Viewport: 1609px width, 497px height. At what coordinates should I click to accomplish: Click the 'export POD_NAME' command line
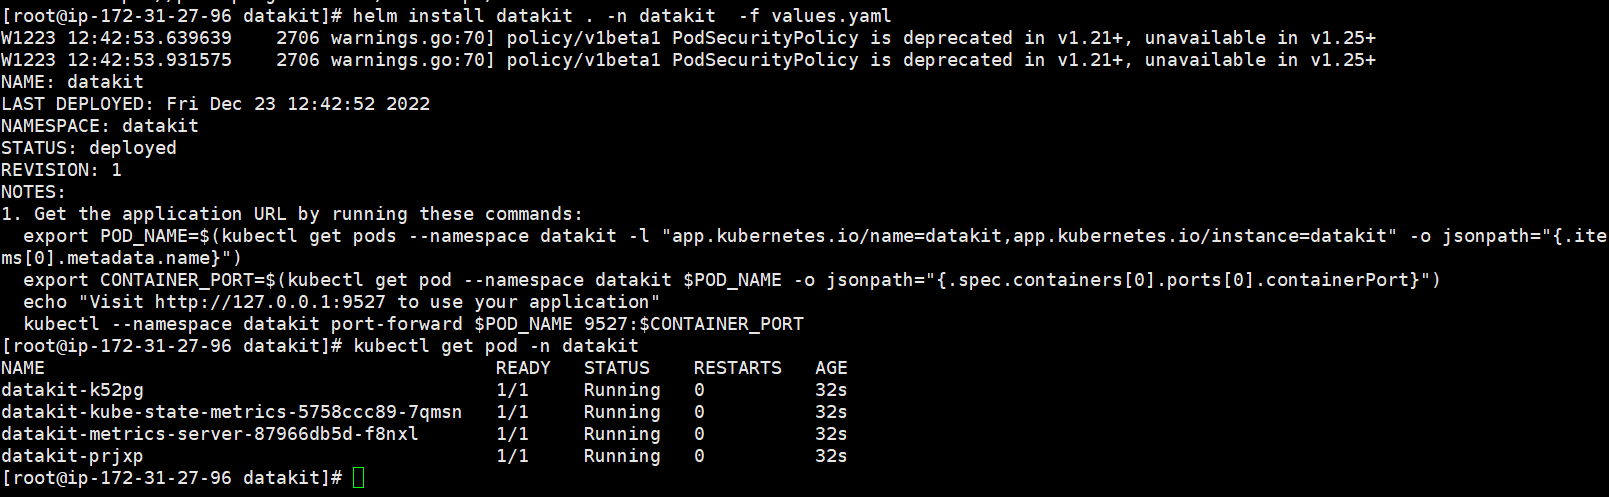click(815, 236)
